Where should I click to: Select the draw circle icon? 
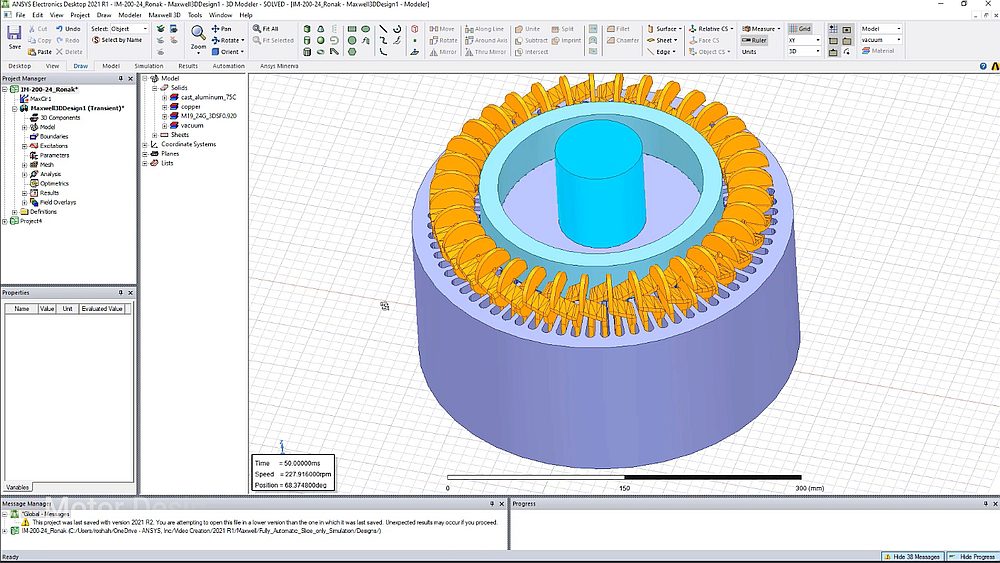click(x=351, y=40)
